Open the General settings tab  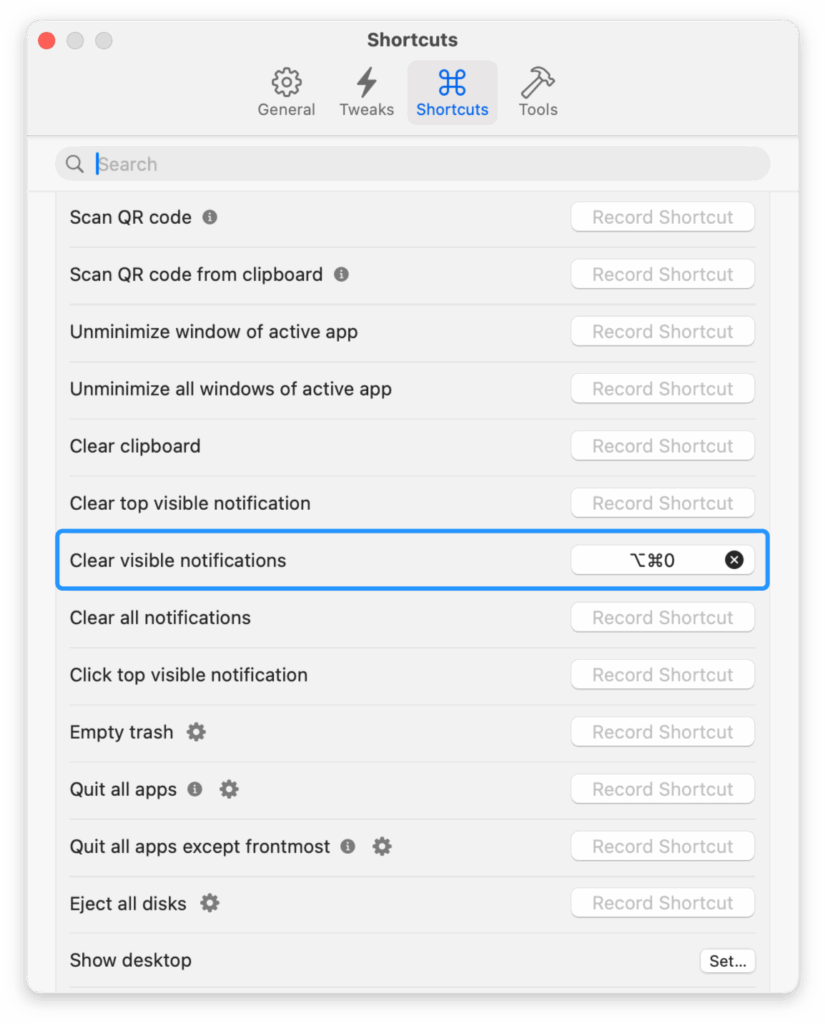tap(286, 93)
